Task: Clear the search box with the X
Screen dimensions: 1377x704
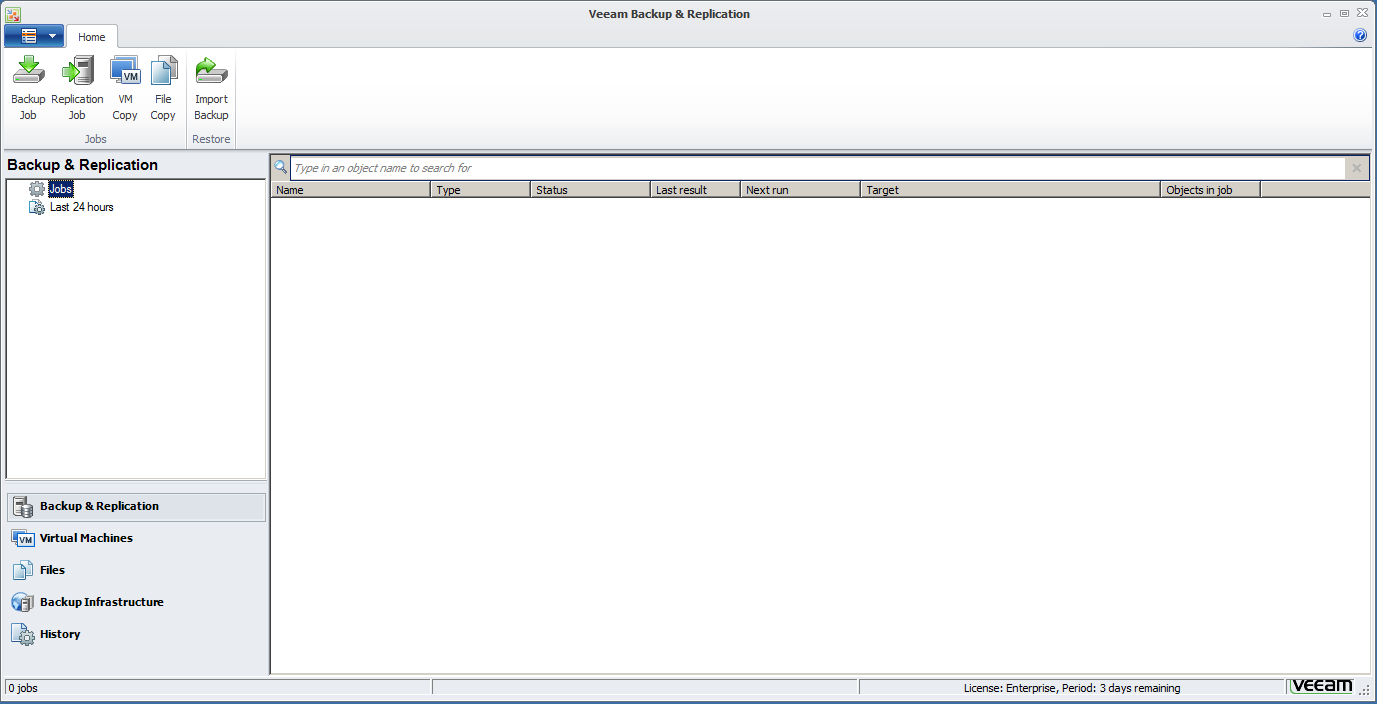Action: click(x=1356, y=168)
